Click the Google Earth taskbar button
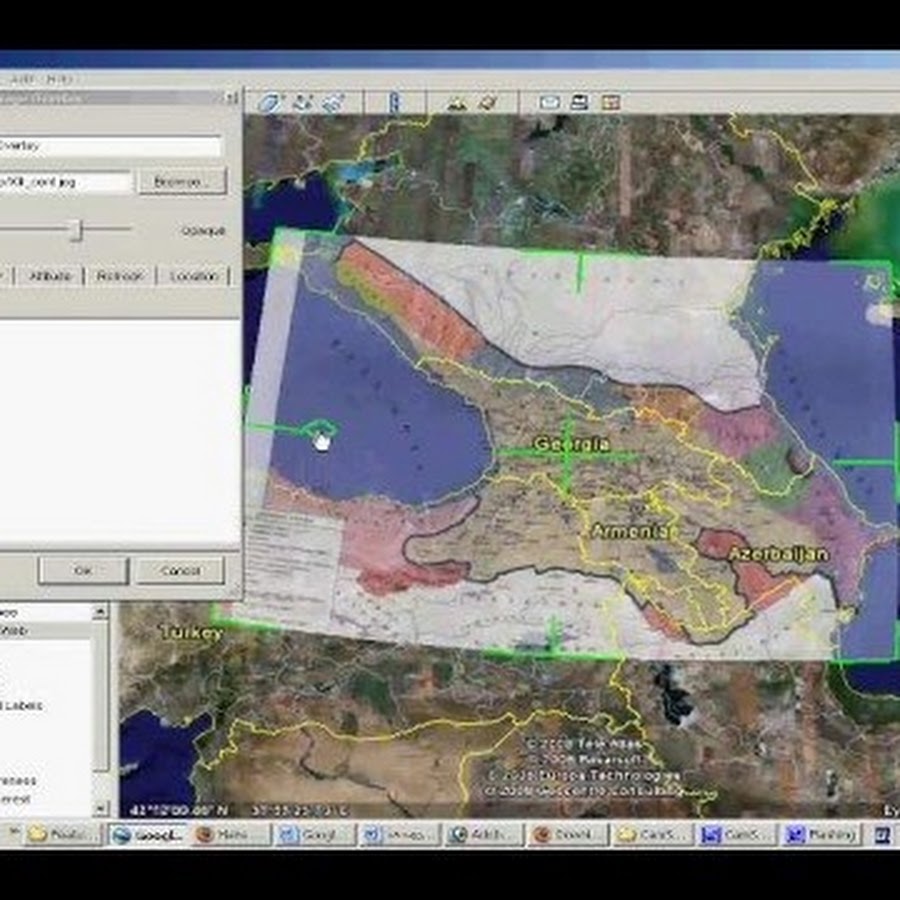 click(148, 834)
